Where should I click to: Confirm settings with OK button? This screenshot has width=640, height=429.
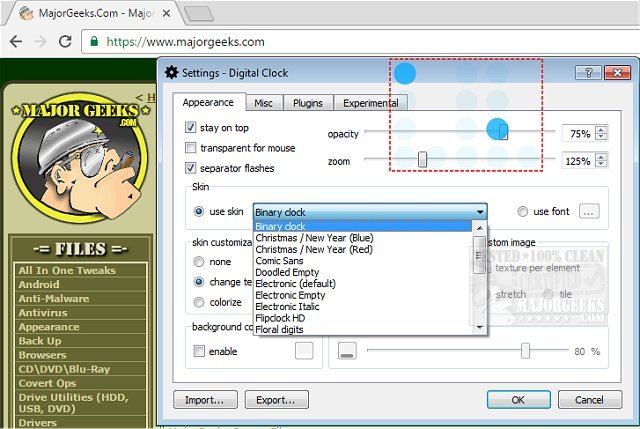click(518, 400)
